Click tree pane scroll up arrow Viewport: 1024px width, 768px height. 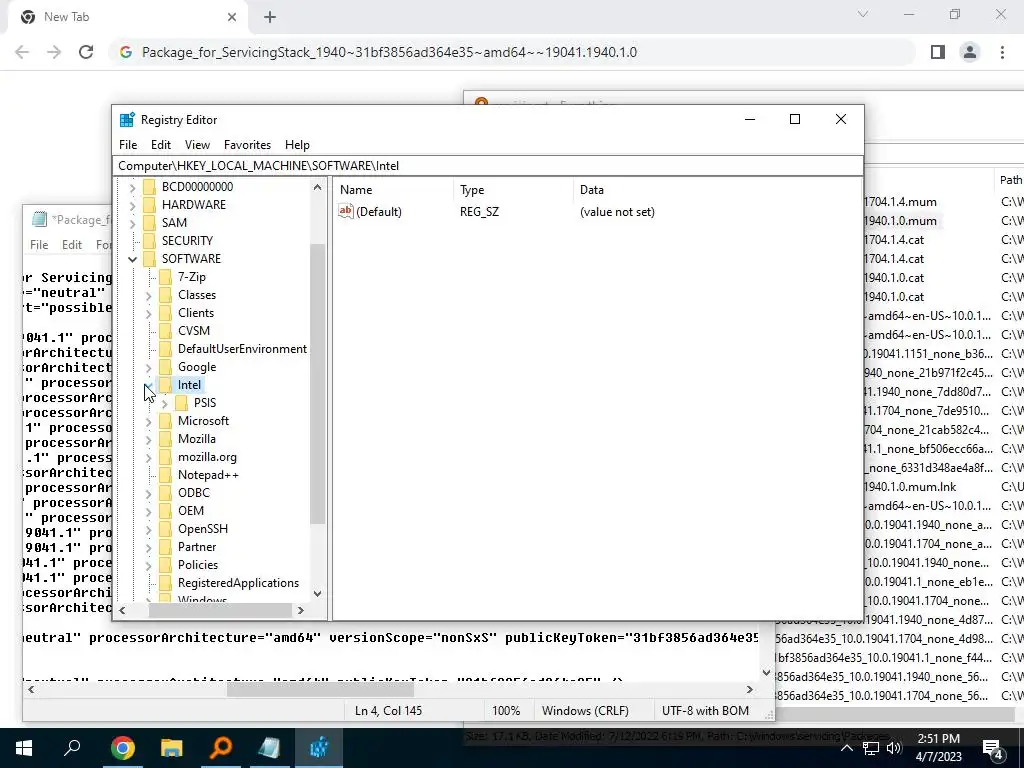317,187
